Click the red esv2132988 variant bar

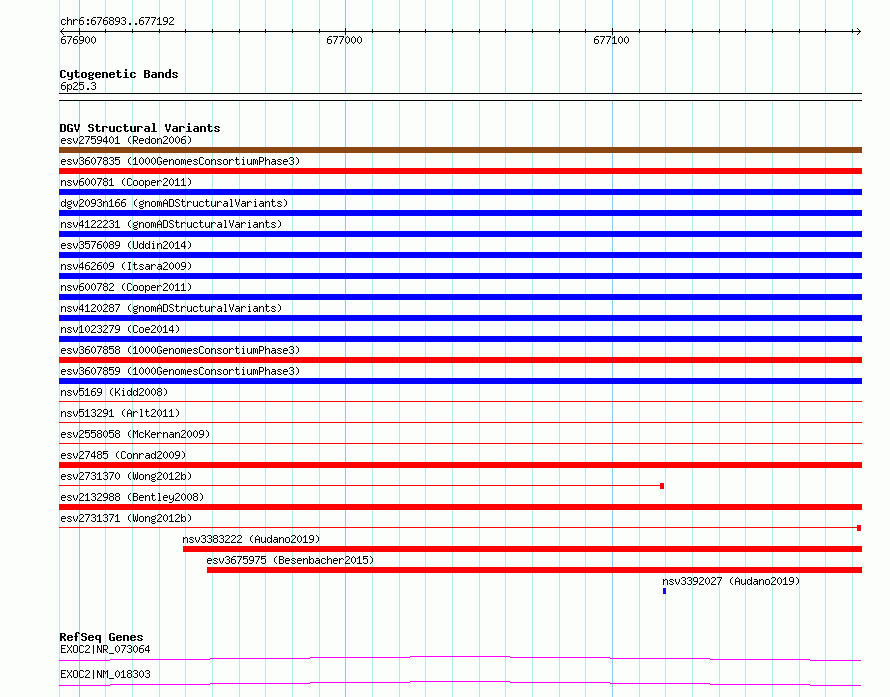(x=460, y=507)
